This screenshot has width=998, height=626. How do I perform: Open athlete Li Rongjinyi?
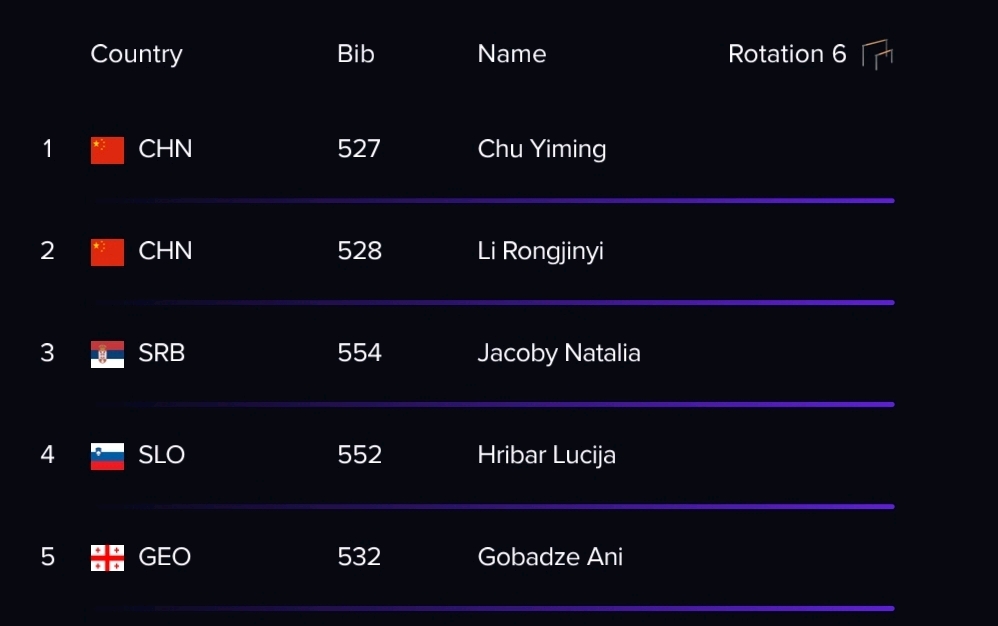[x=540, y=252]
